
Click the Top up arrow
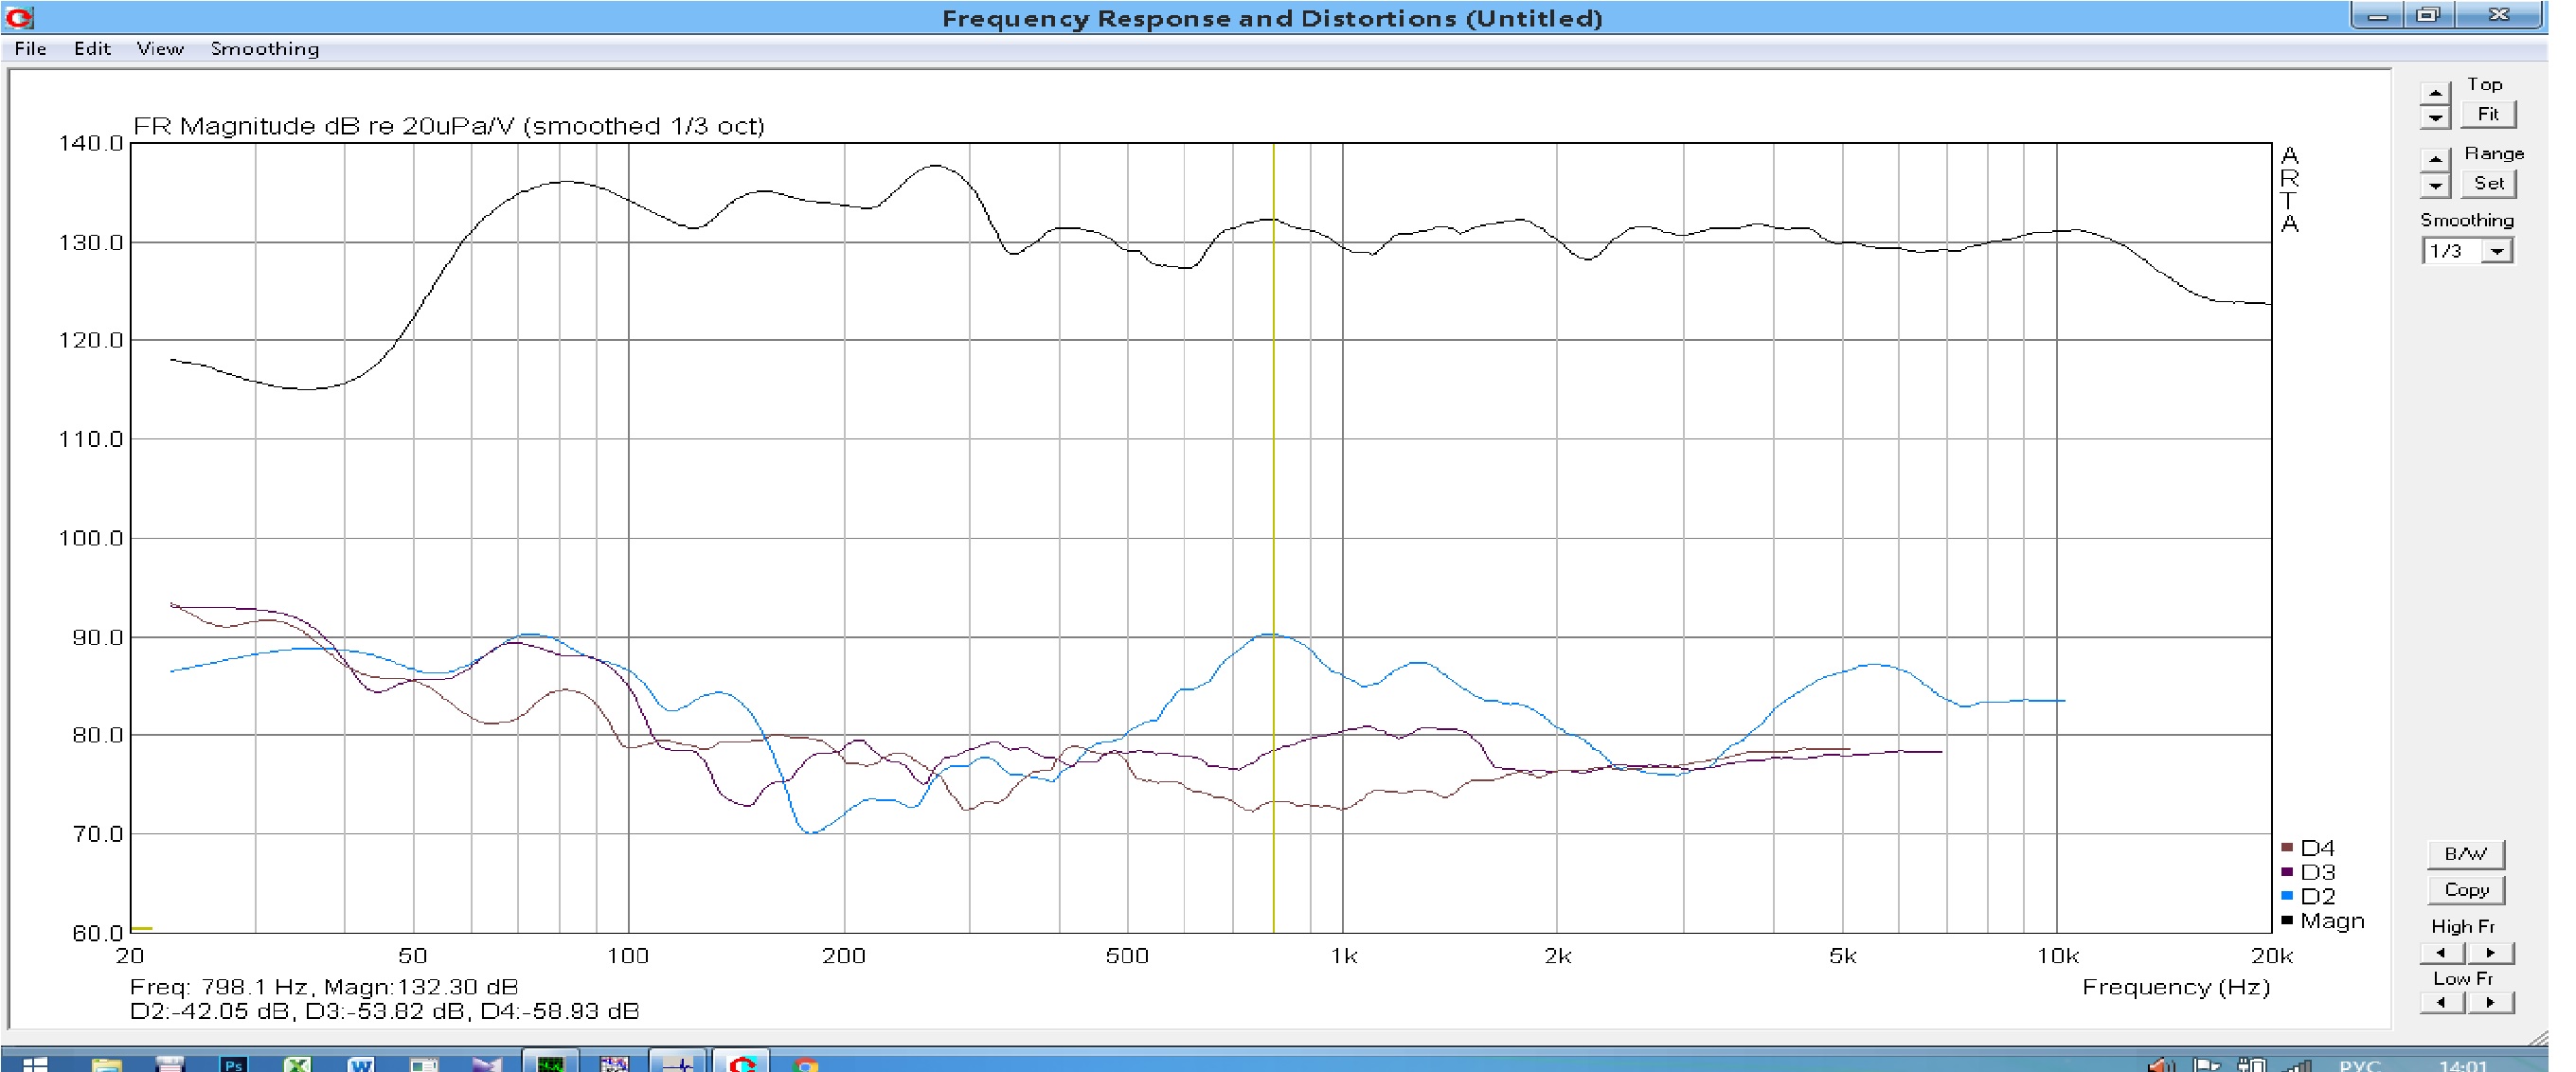point(2434,93)
